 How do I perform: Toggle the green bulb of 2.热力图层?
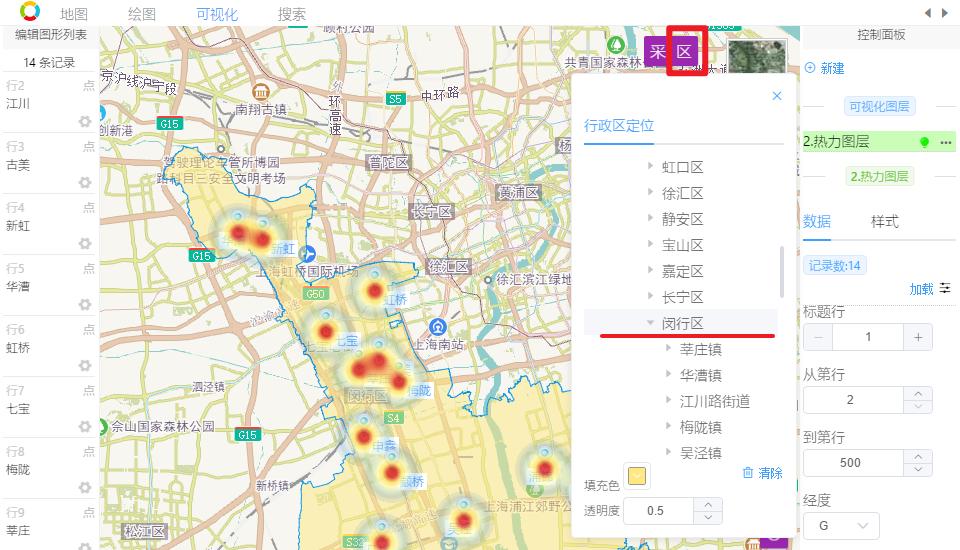tap(924, 142)
